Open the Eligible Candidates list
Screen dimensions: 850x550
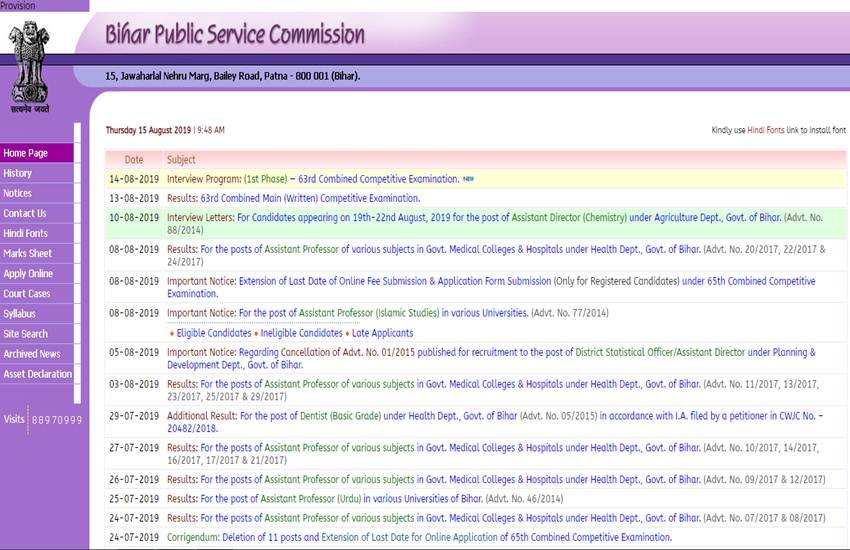[214, 333]
